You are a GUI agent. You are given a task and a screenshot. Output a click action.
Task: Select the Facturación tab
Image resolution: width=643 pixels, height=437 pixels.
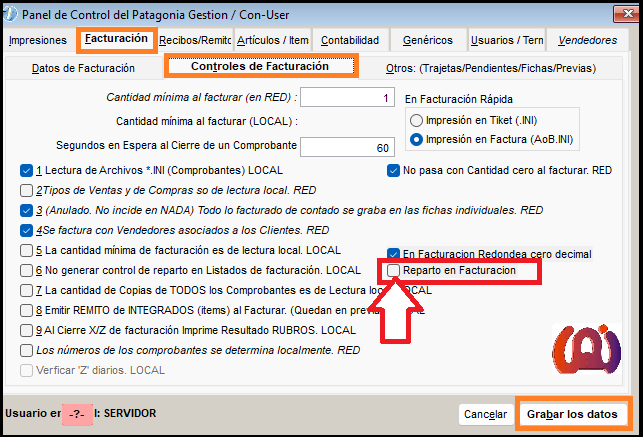116,39
